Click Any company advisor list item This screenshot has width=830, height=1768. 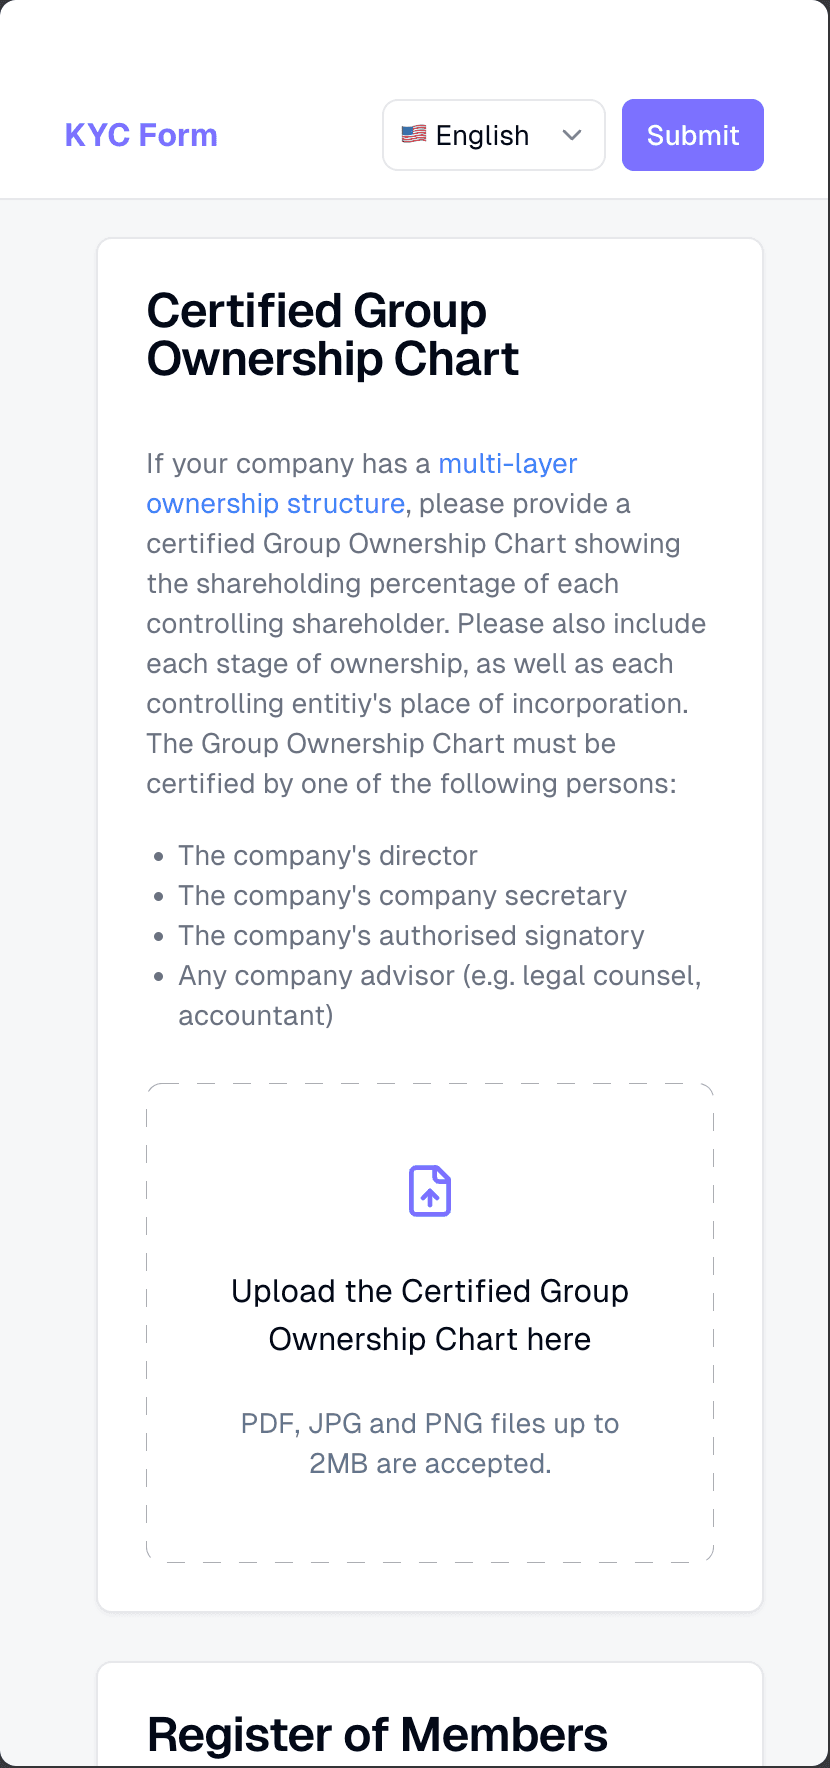pos(440,996)
